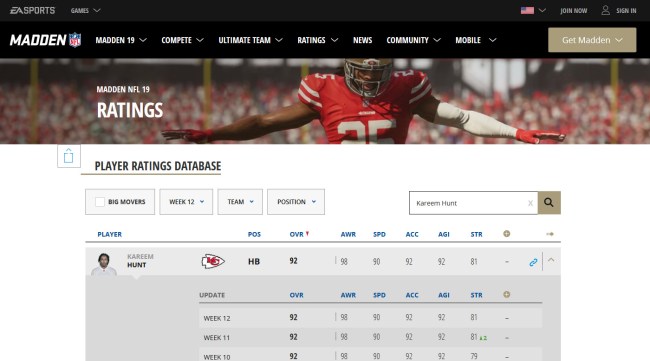Sort by the POS column header
The image size is (650, 361).
click(254, 234)
